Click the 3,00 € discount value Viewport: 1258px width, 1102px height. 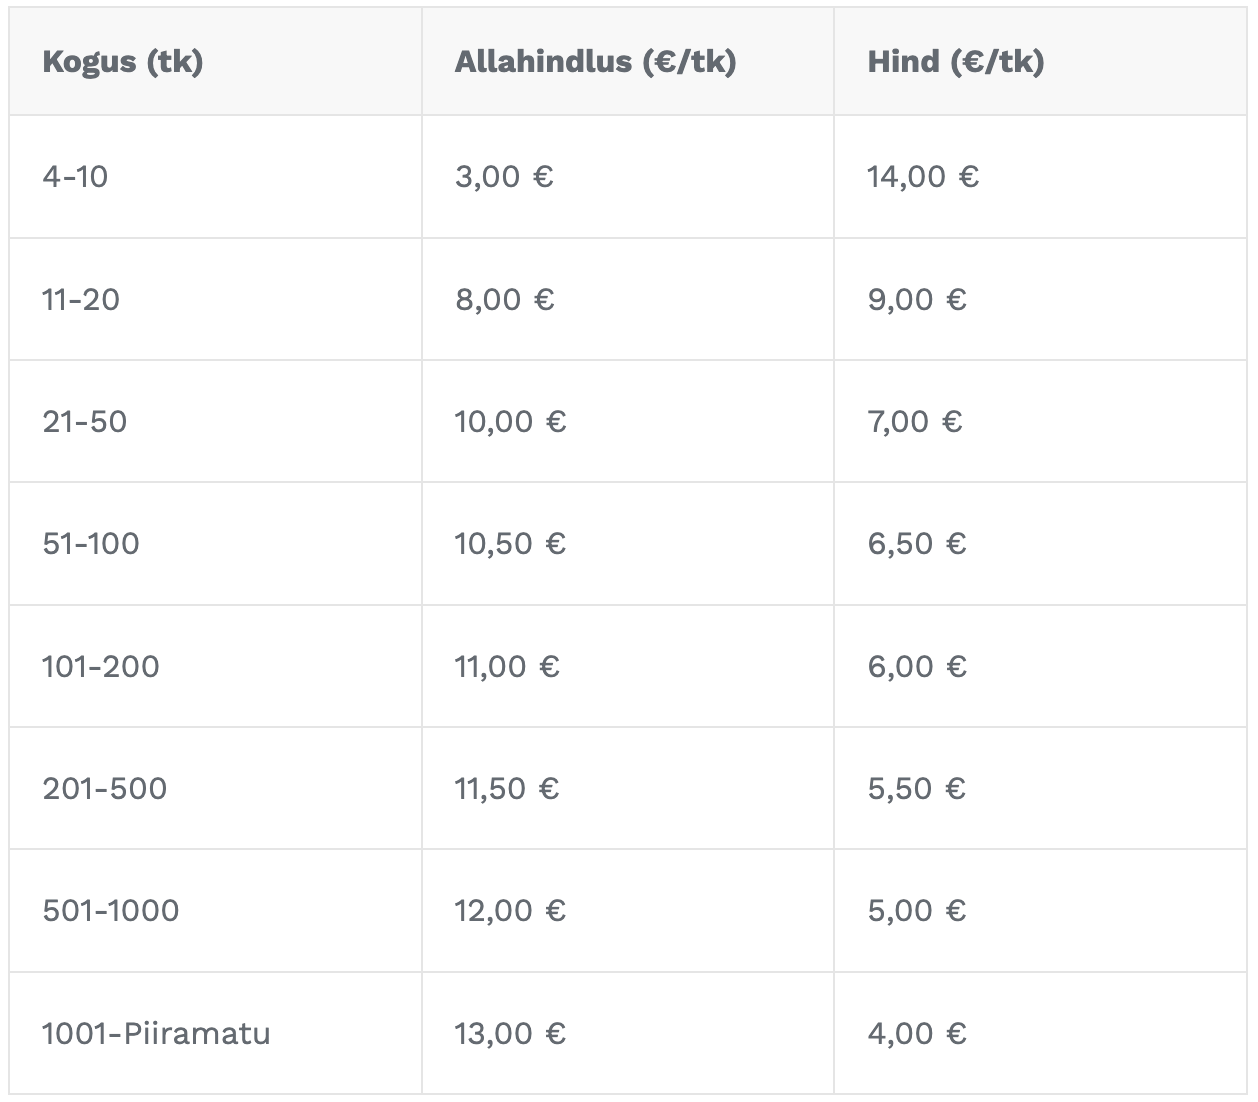pyautogui.click(x=504, y=177)
